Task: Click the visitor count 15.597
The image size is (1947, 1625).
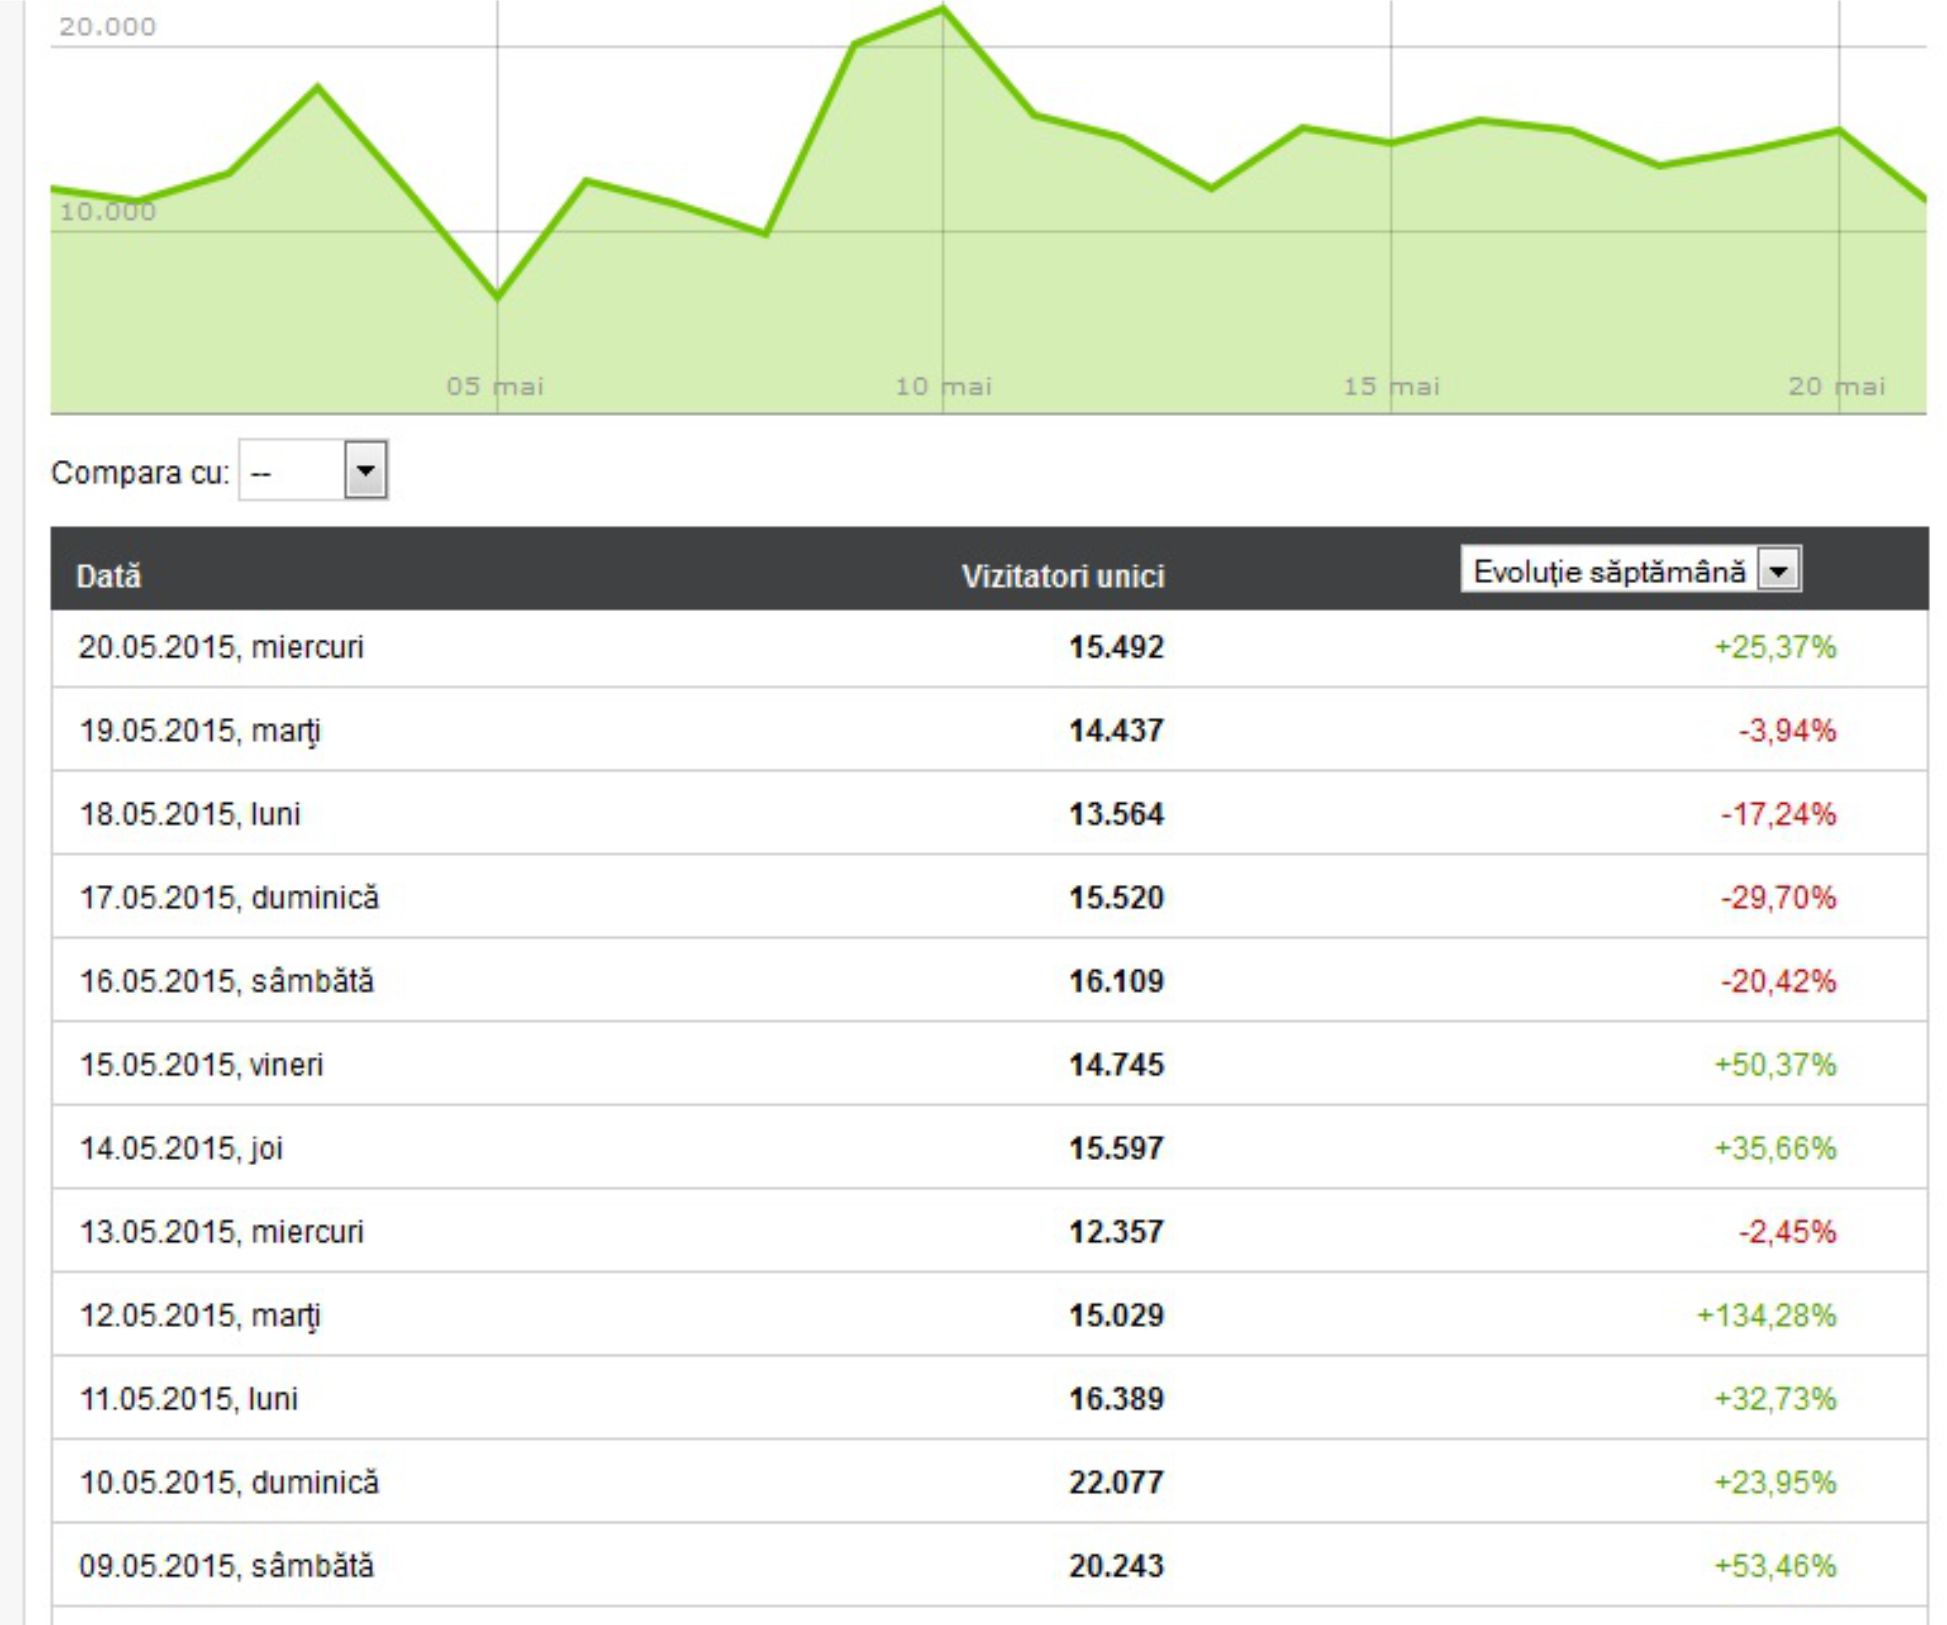Action: click(x=1116, y=1149)
